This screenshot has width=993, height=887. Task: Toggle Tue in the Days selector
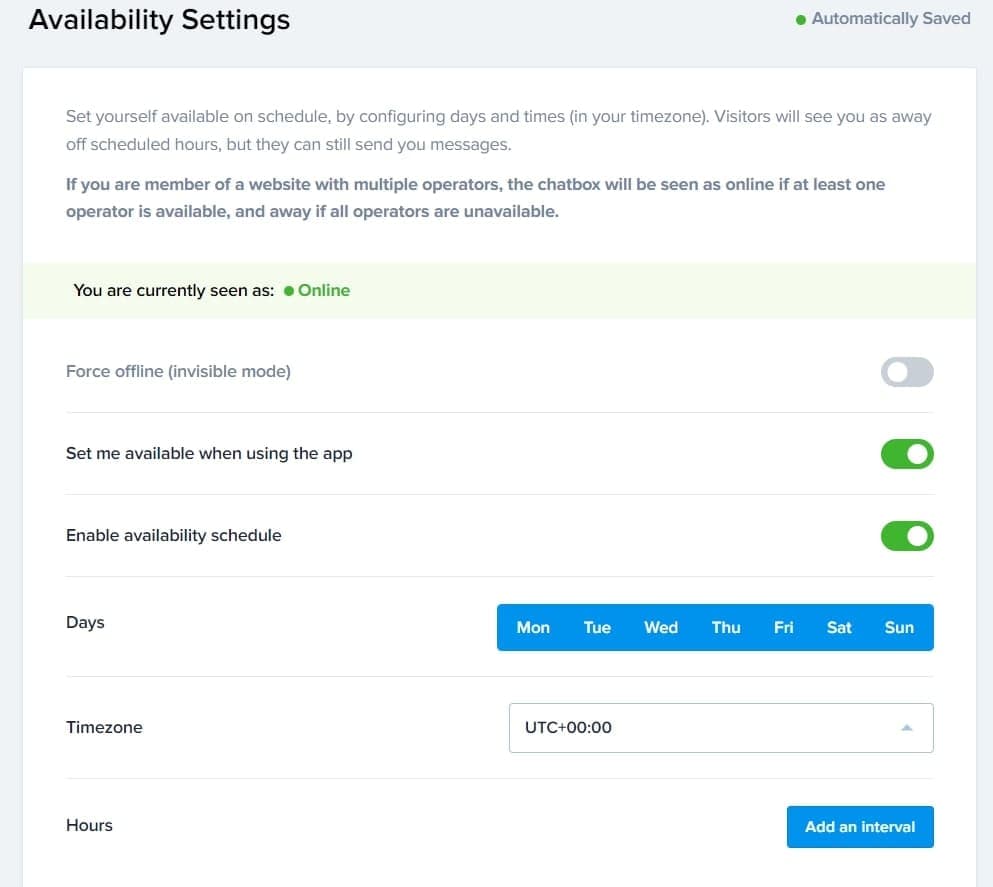click(x=597, y=628)
